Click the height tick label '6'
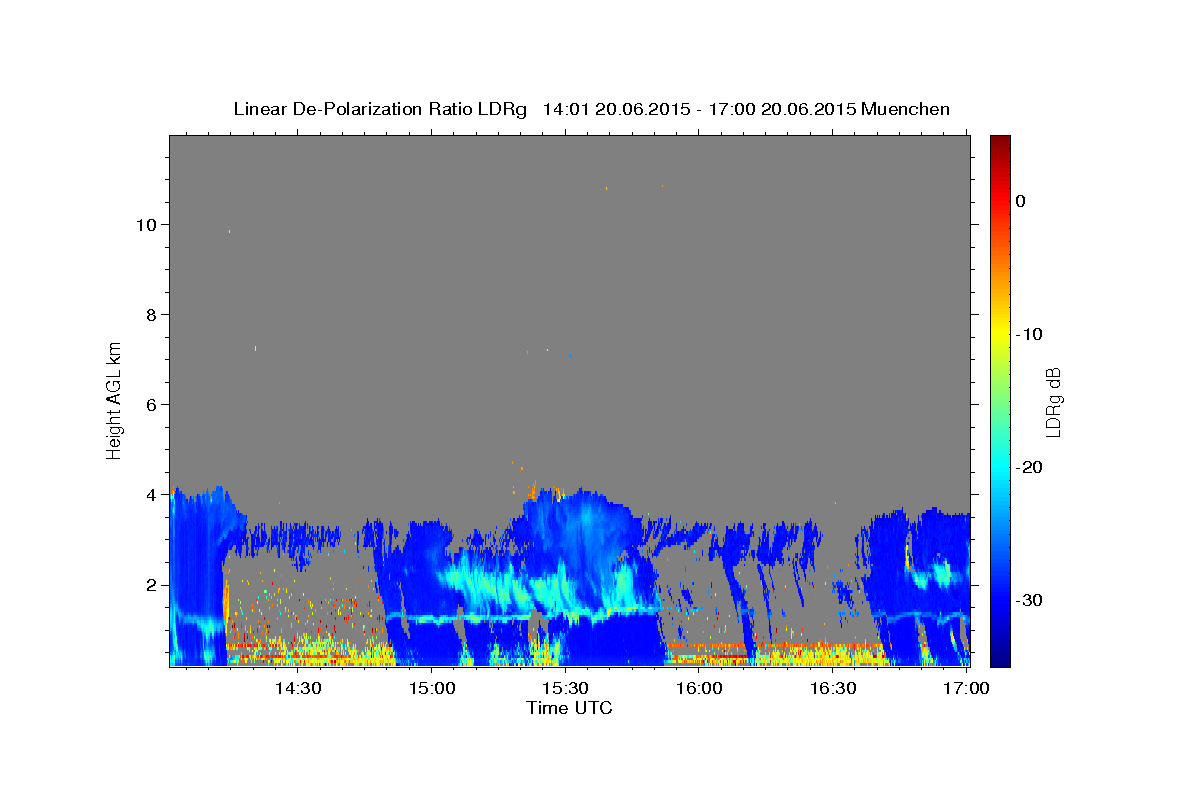 click(x=152, y=404)
